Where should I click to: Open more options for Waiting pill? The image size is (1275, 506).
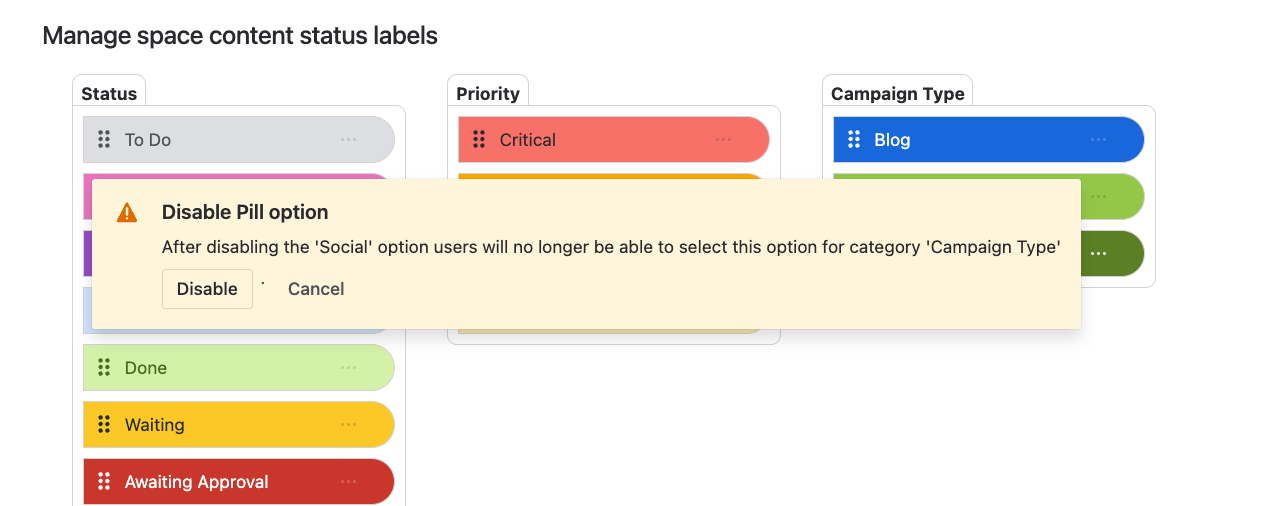pyautogui.click(x=348, y=425)
